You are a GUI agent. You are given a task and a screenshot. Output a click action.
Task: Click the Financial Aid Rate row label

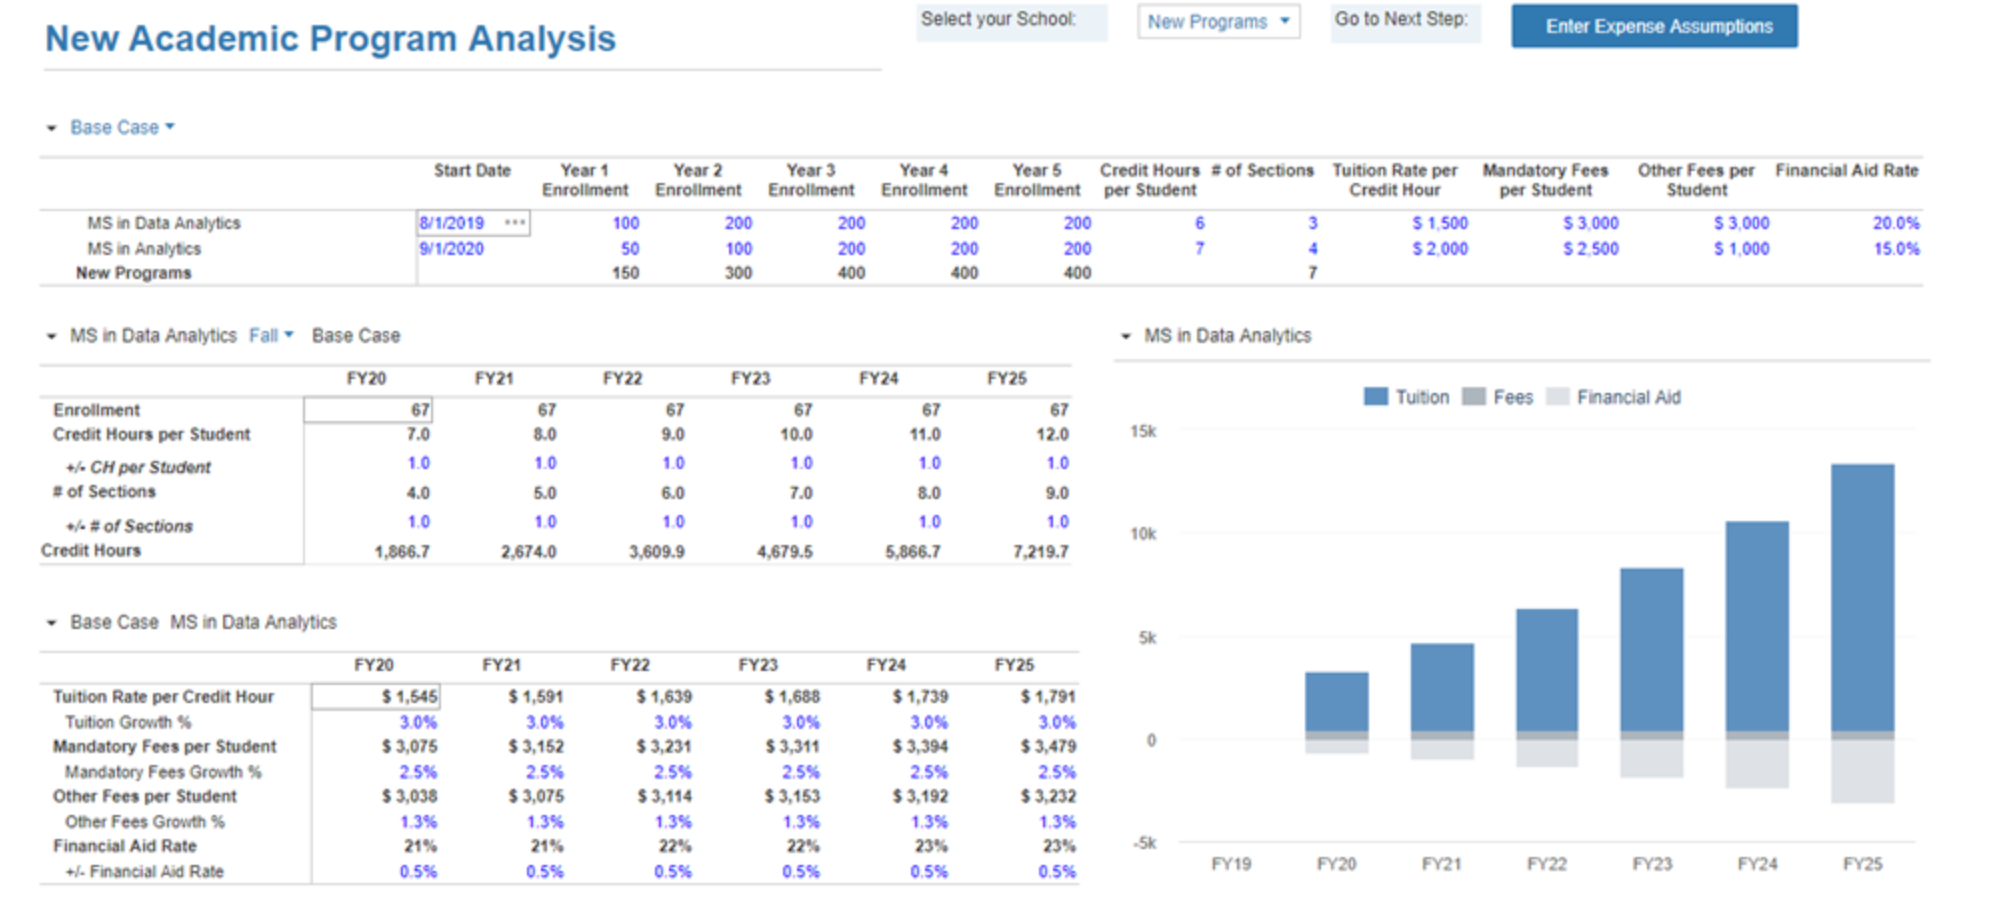click(x=125, y=846)
